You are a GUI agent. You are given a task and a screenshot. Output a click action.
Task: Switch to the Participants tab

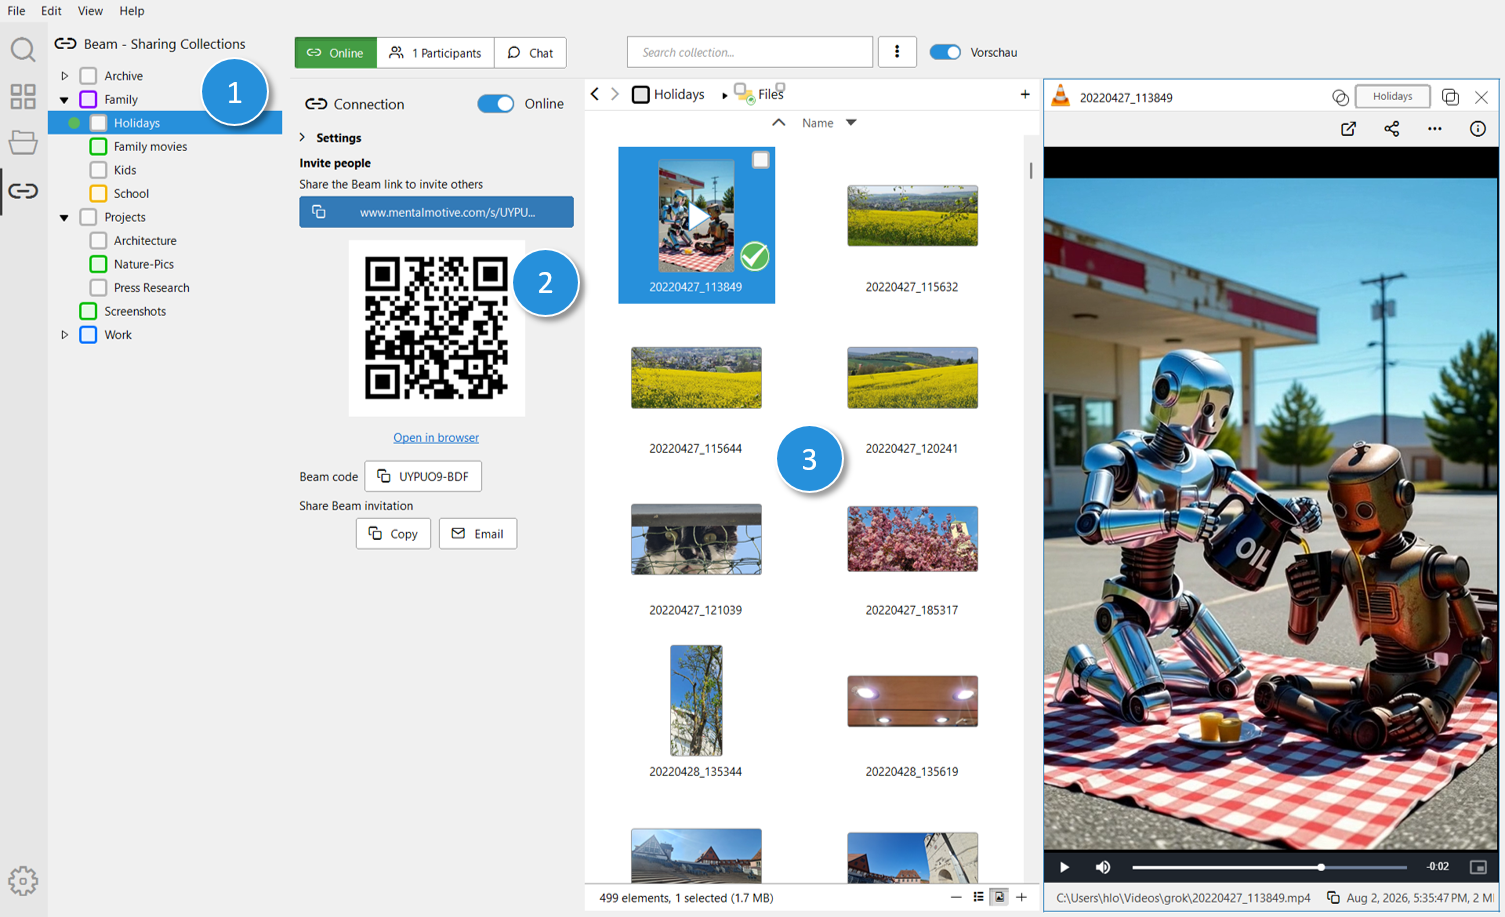[435, 52]
